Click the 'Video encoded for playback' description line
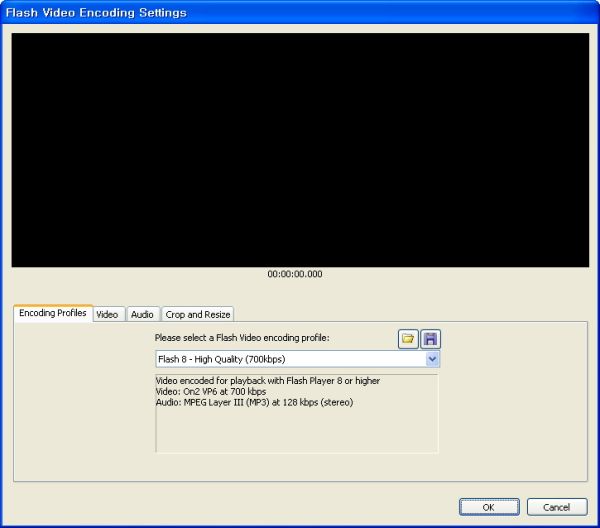This screenshot has height=528, width=600. tap(268, 381)
